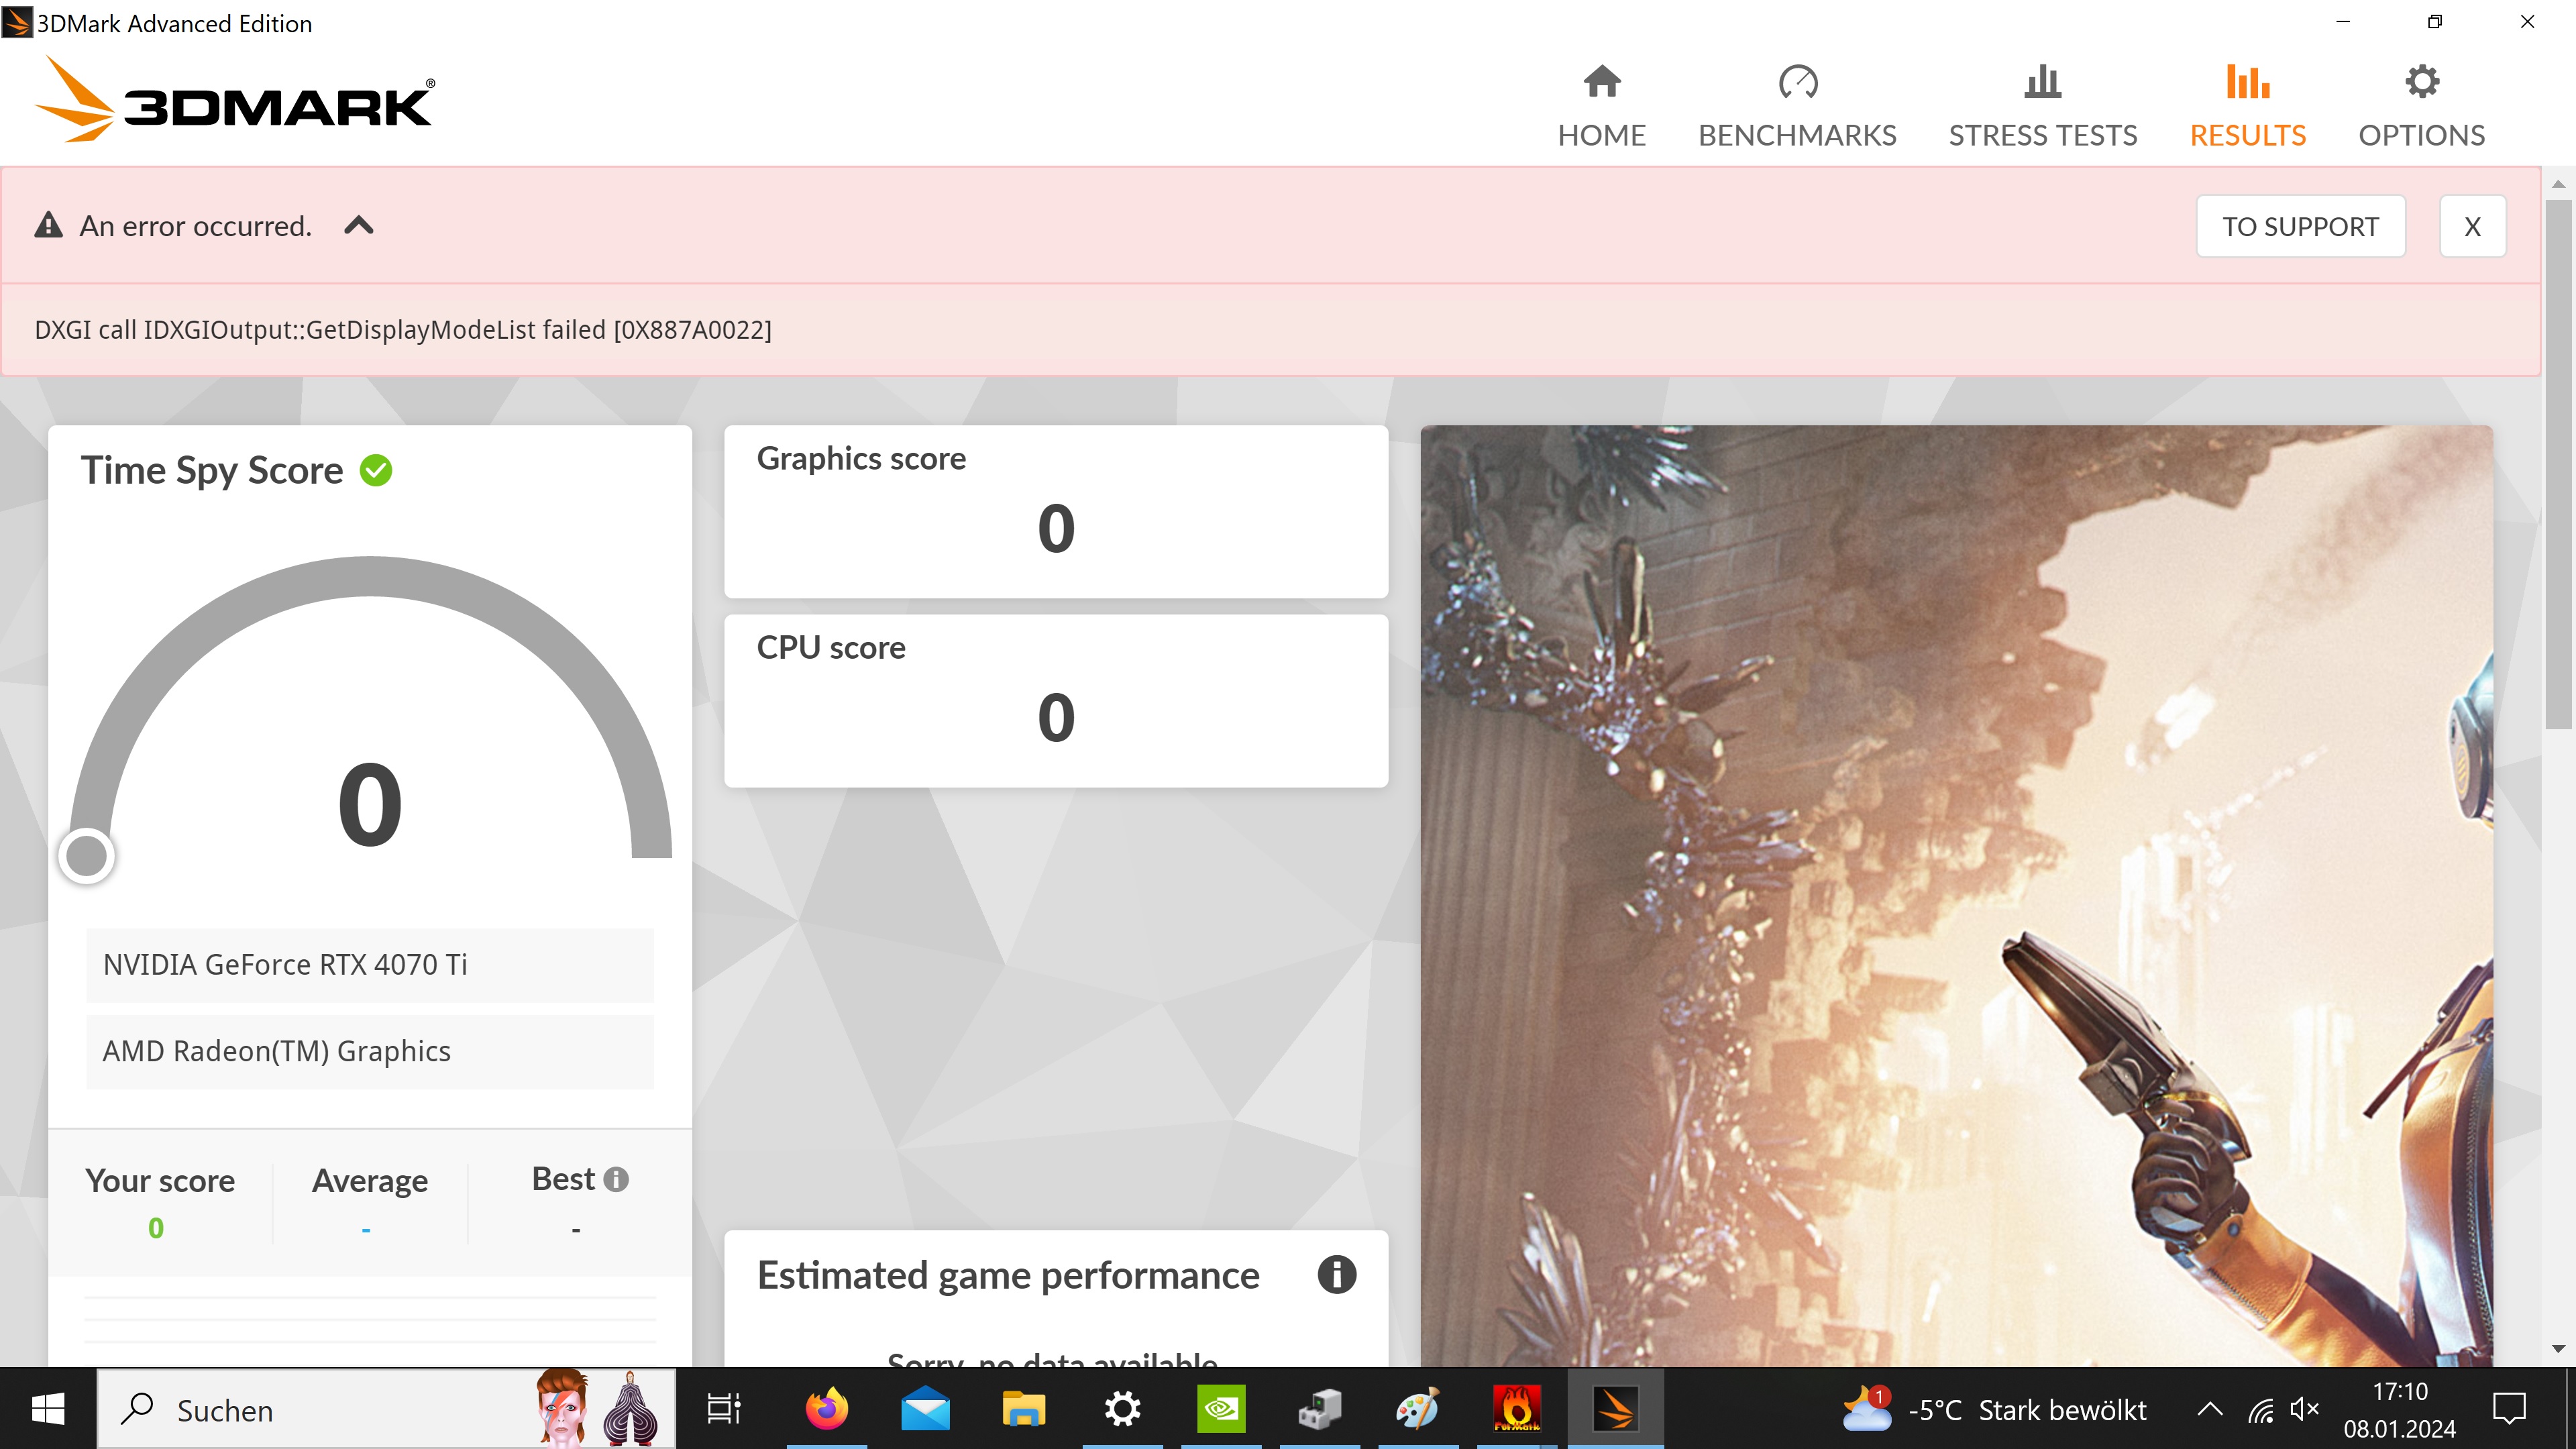The image size is (2576, 1449).
Task: Click the info icon next to Best
Action: (617, 1179)
